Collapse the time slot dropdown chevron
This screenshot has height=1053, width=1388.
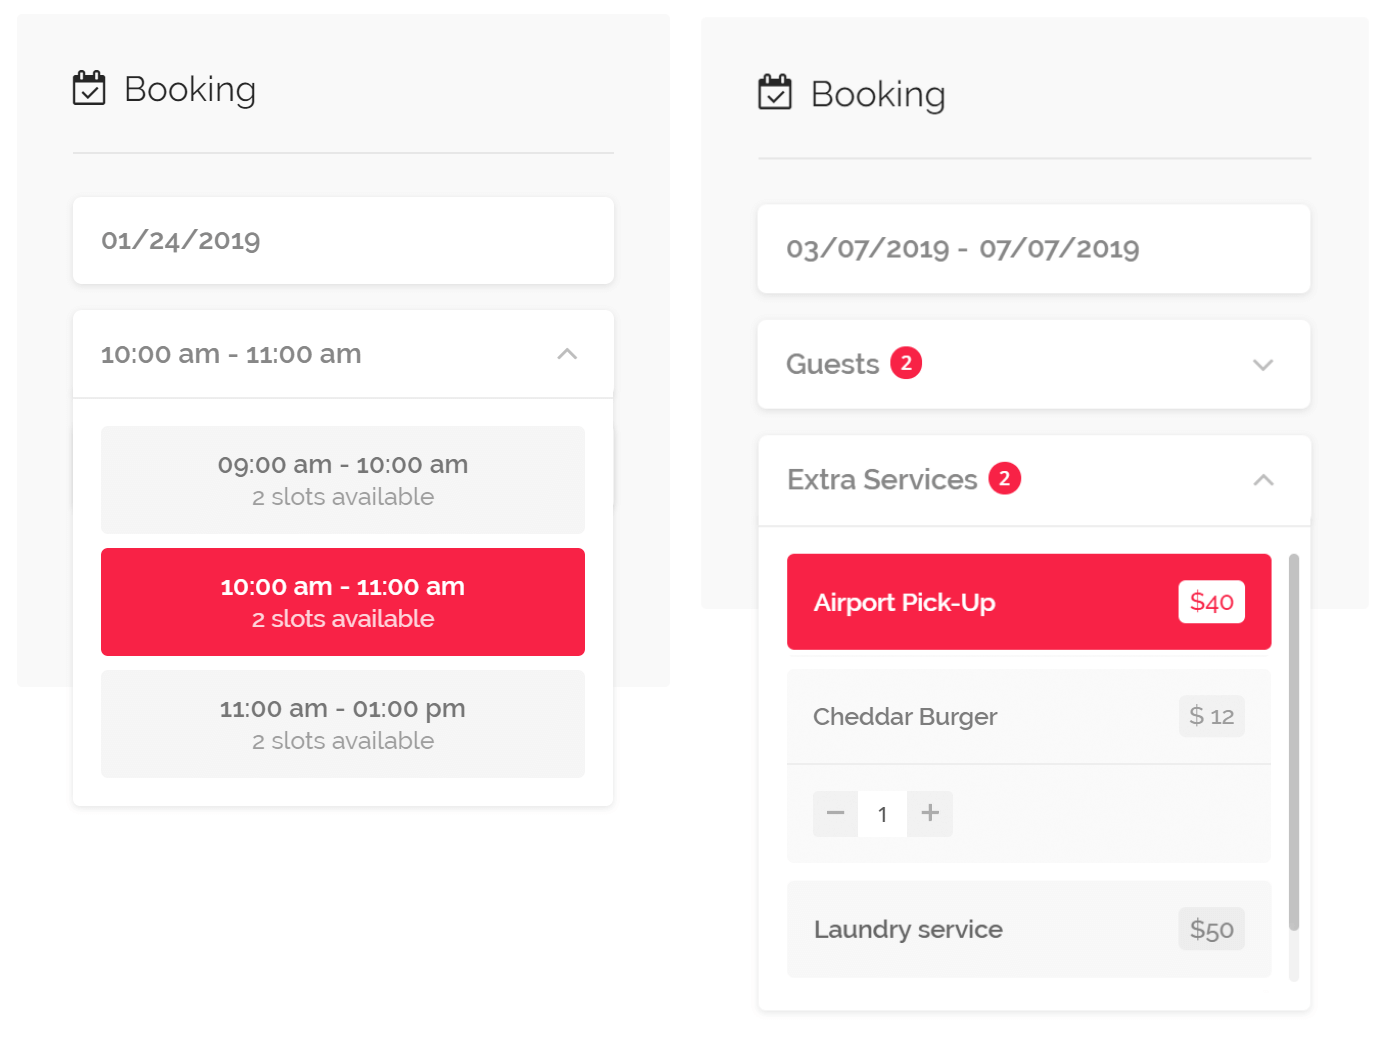[567, 354]
